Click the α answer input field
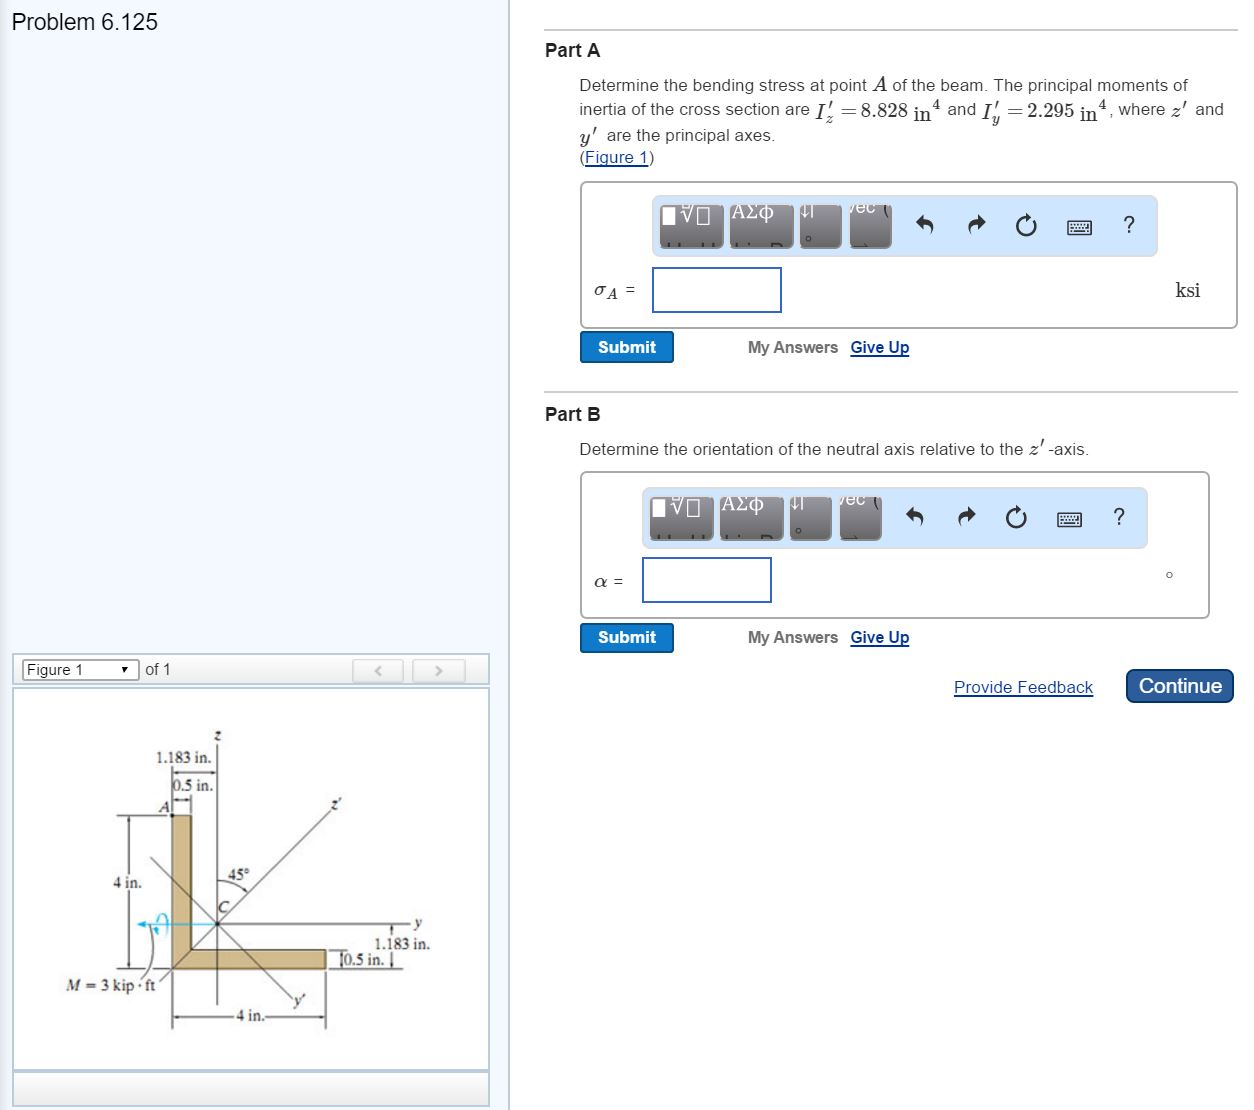The height and width of the screenshot is (1110, 1254). pos(707,580)
